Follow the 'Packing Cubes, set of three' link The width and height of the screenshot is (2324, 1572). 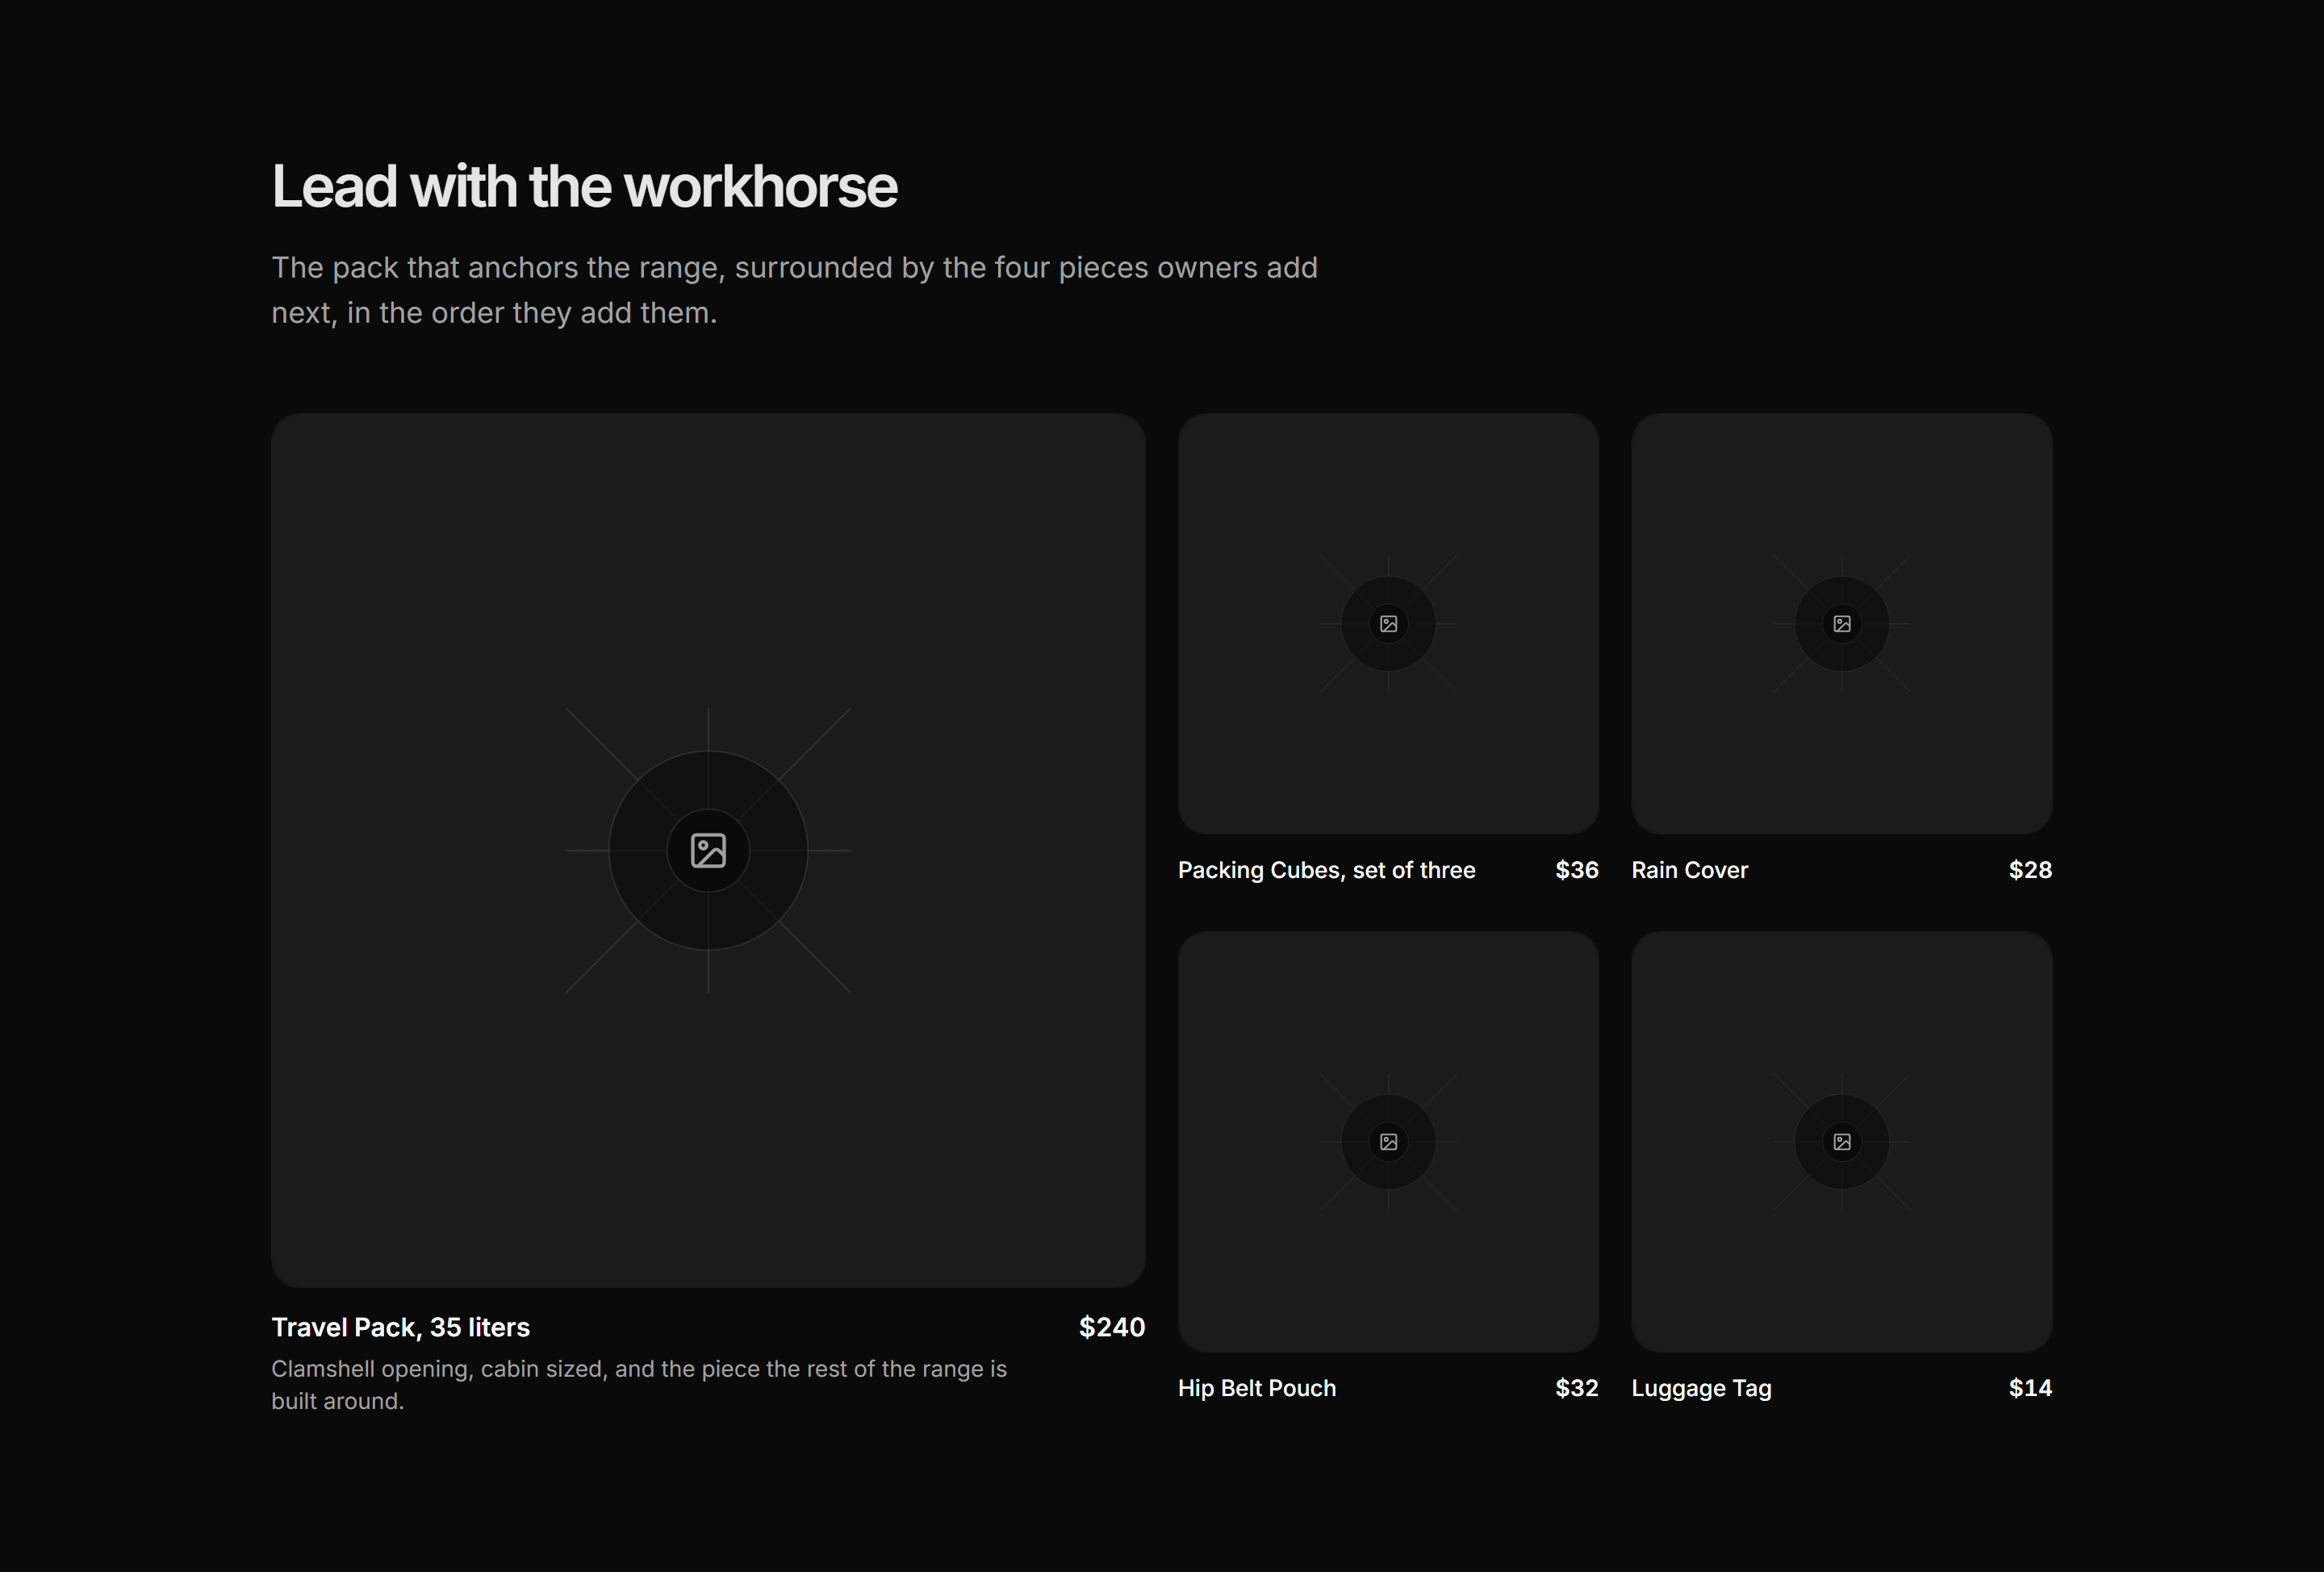coord(1327,870)
